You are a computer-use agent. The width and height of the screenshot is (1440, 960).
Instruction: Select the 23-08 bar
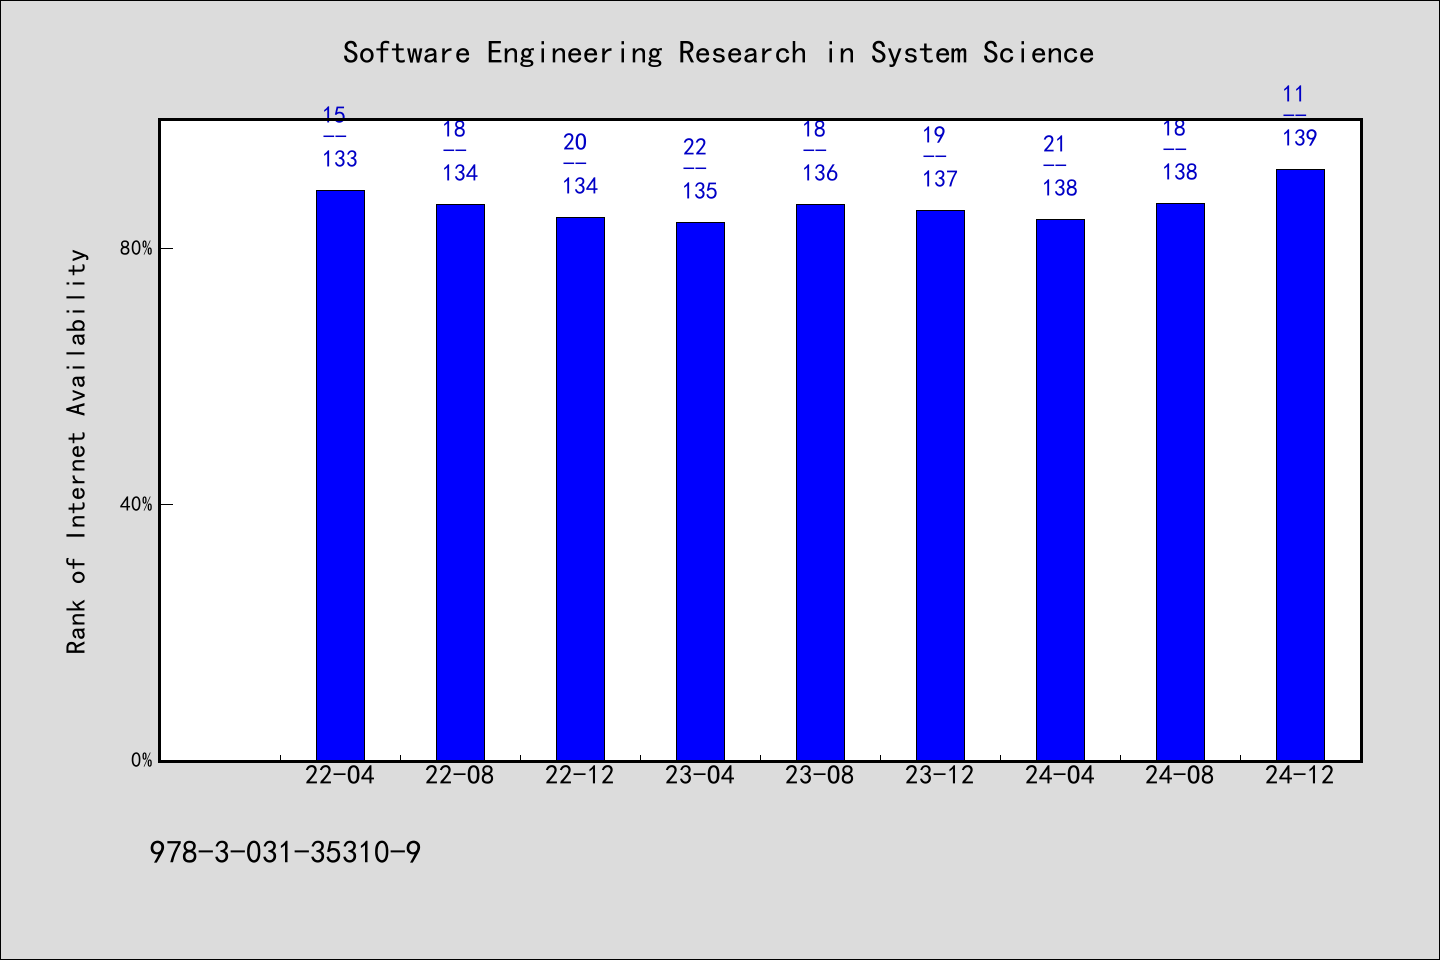click(820, 482)
